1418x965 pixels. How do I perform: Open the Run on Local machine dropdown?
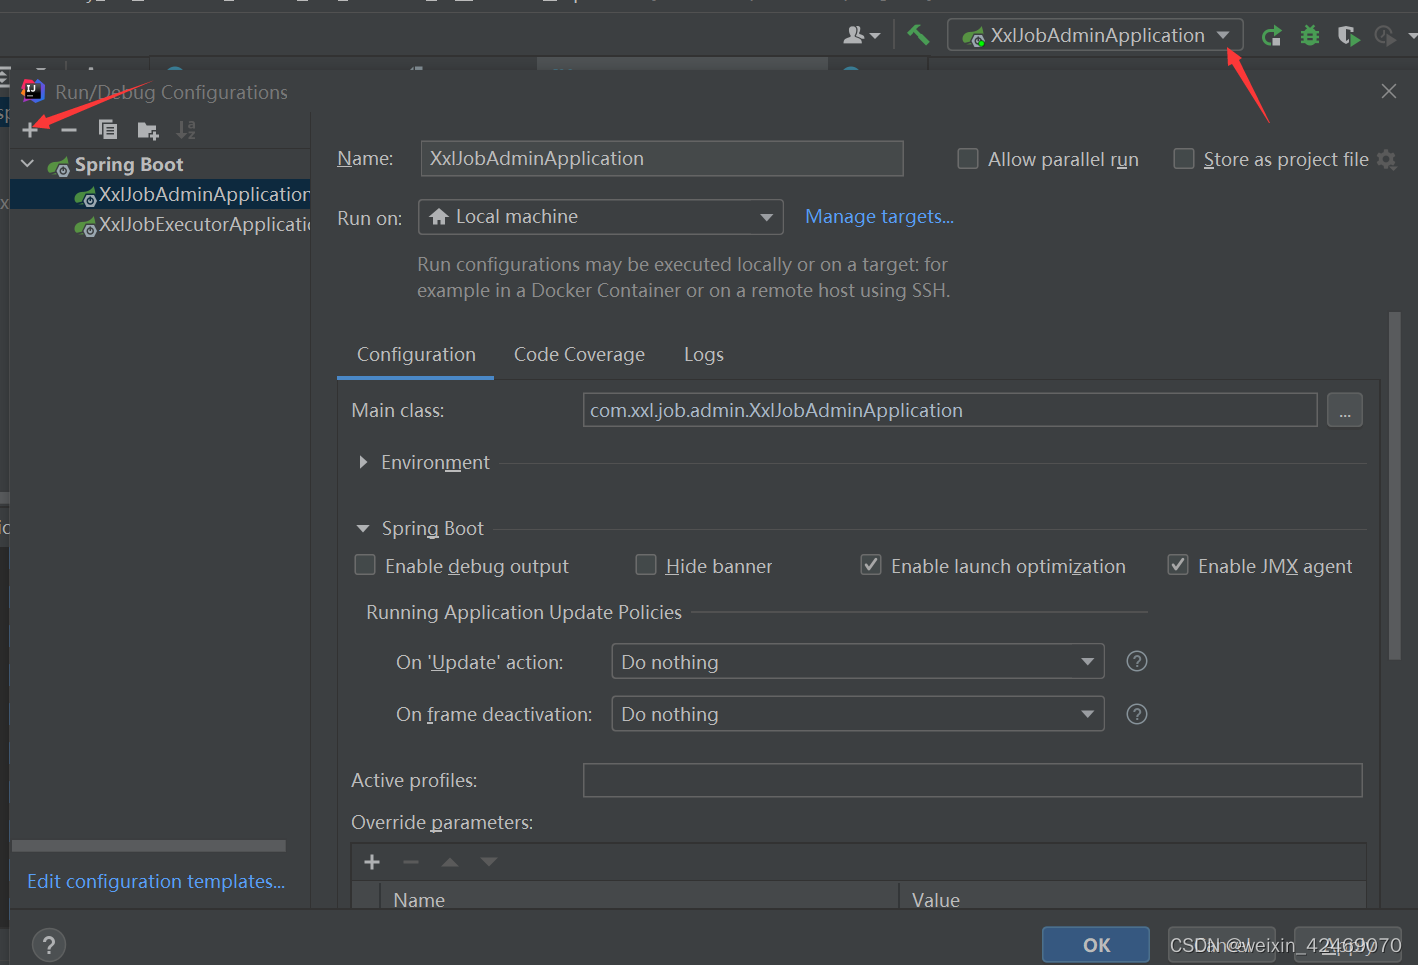point(600,217)
